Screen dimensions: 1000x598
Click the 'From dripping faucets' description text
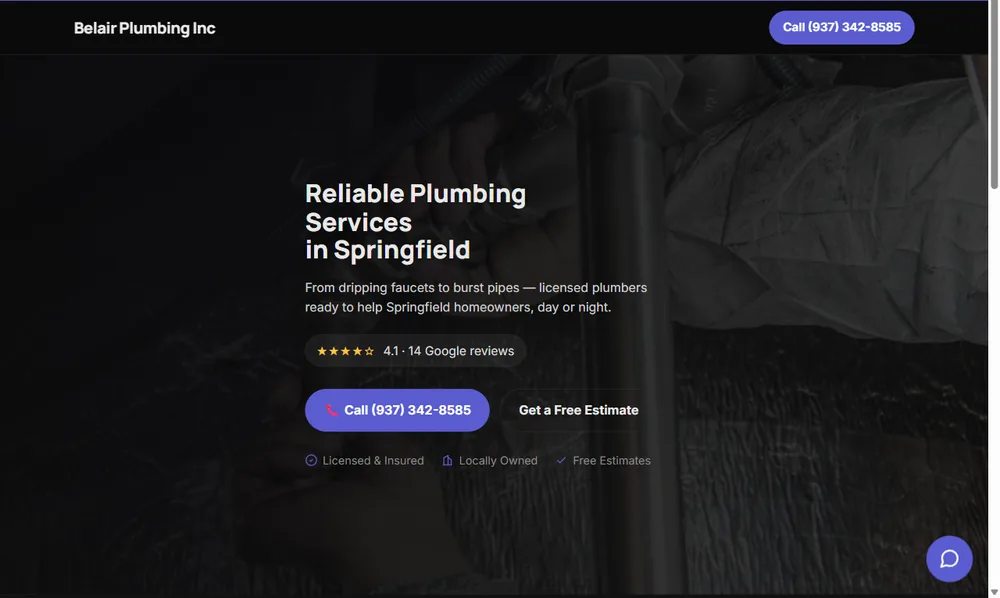(476, 298)
